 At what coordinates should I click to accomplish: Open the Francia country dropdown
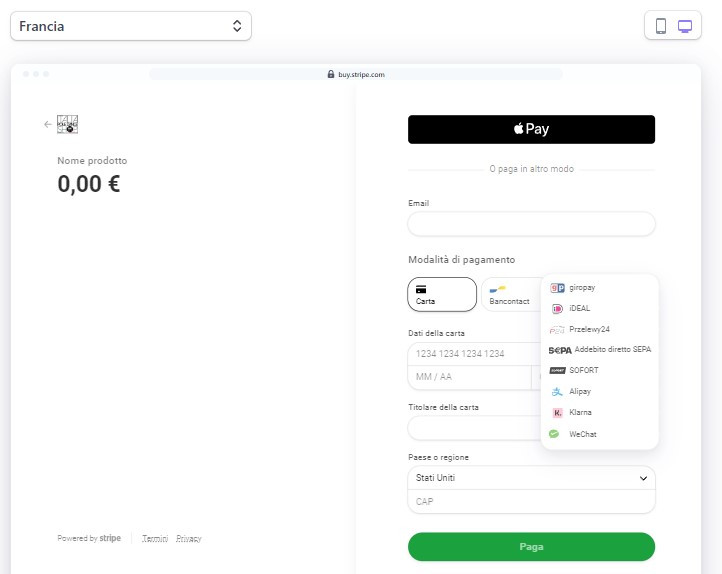(x=131, y=26)
